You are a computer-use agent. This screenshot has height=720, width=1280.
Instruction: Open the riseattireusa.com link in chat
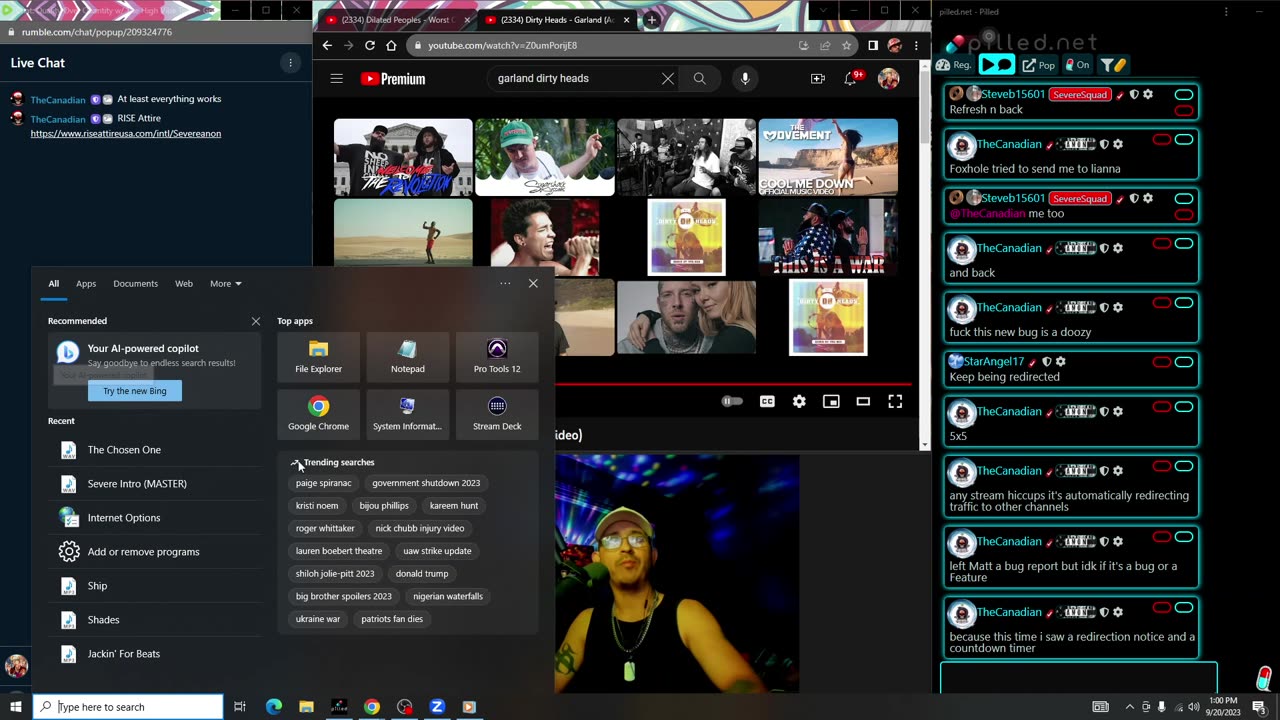tap(126, 133)
